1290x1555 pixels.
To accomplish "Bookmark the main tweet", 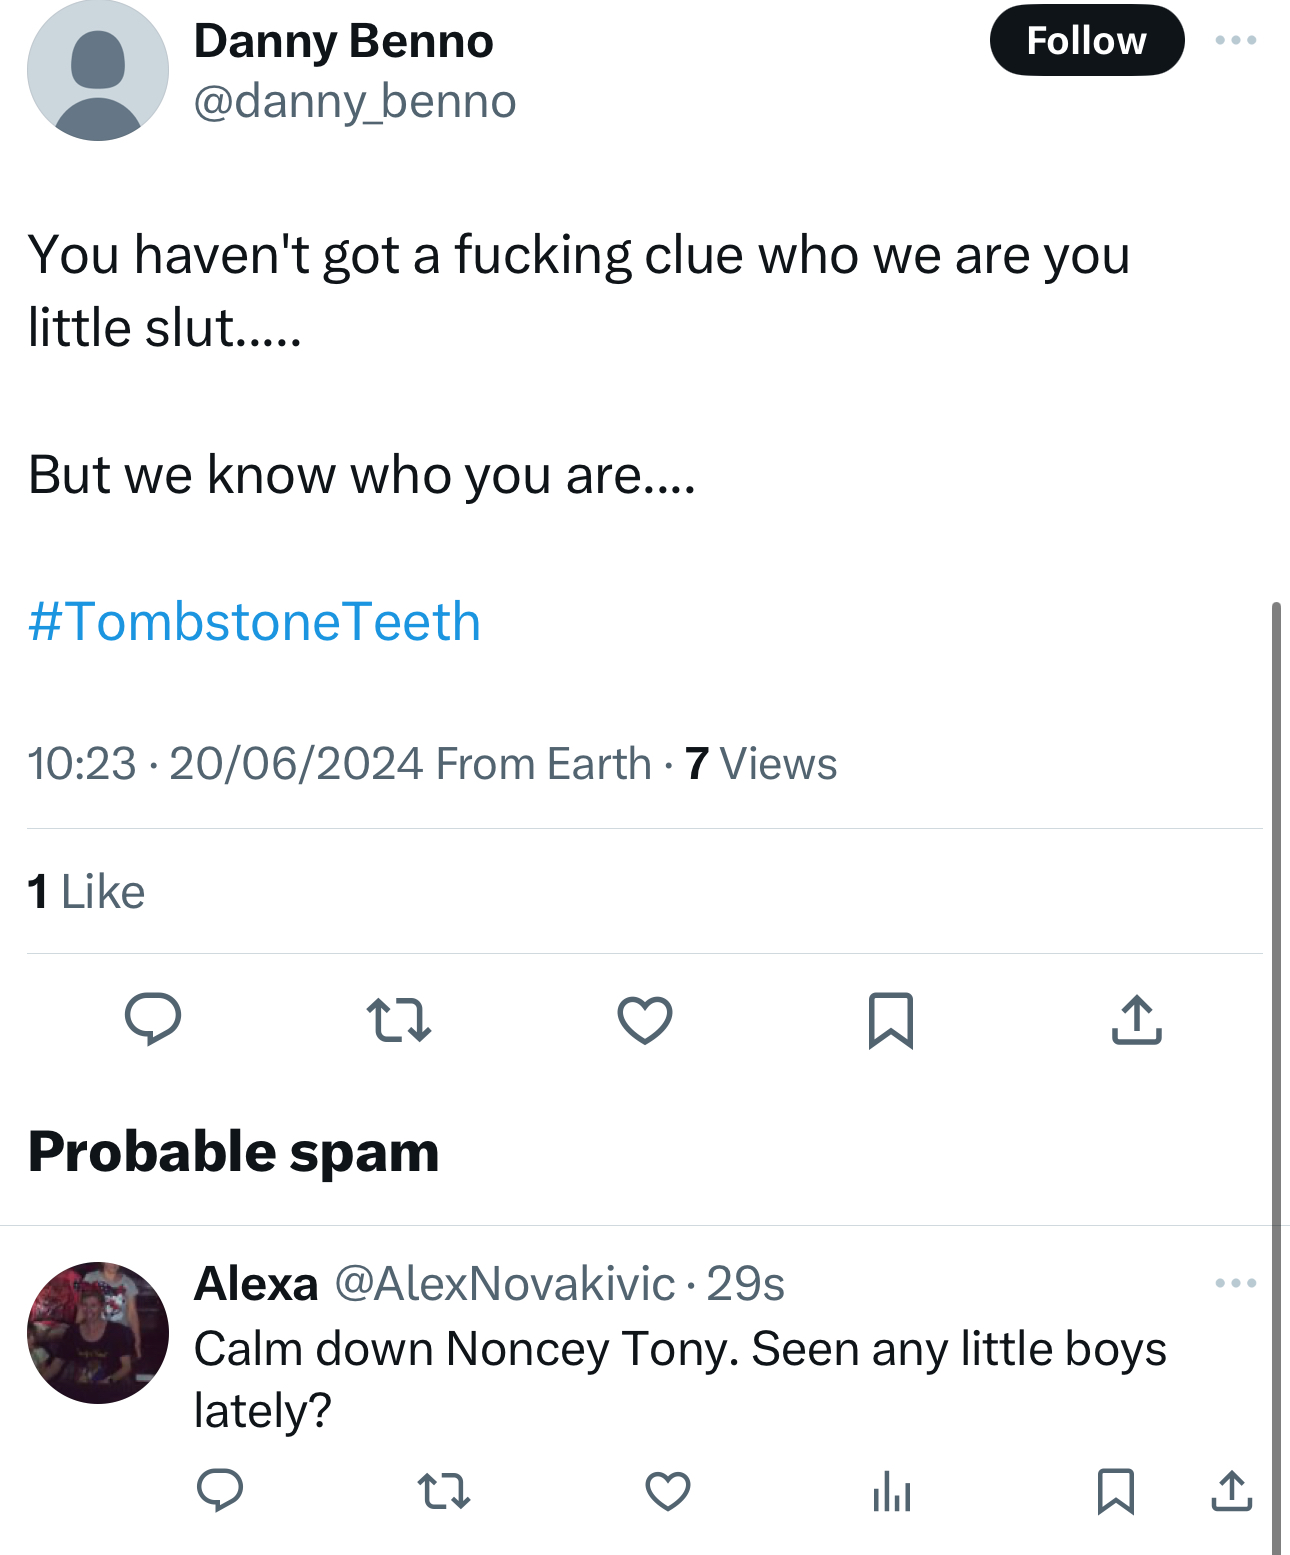I will (x=891, y=1020).
